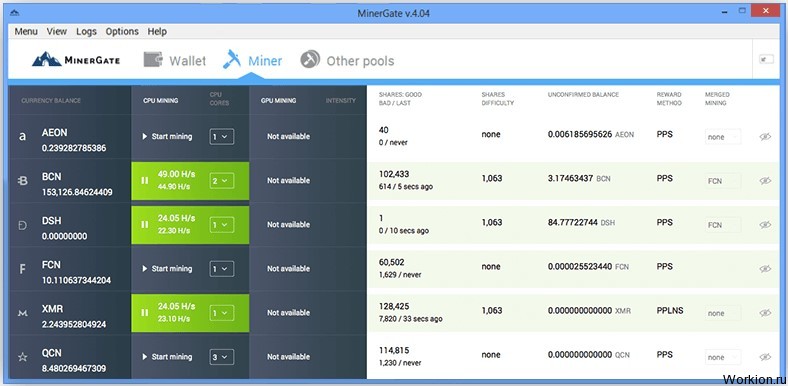Click the AEON currency icon

[22, 136]
